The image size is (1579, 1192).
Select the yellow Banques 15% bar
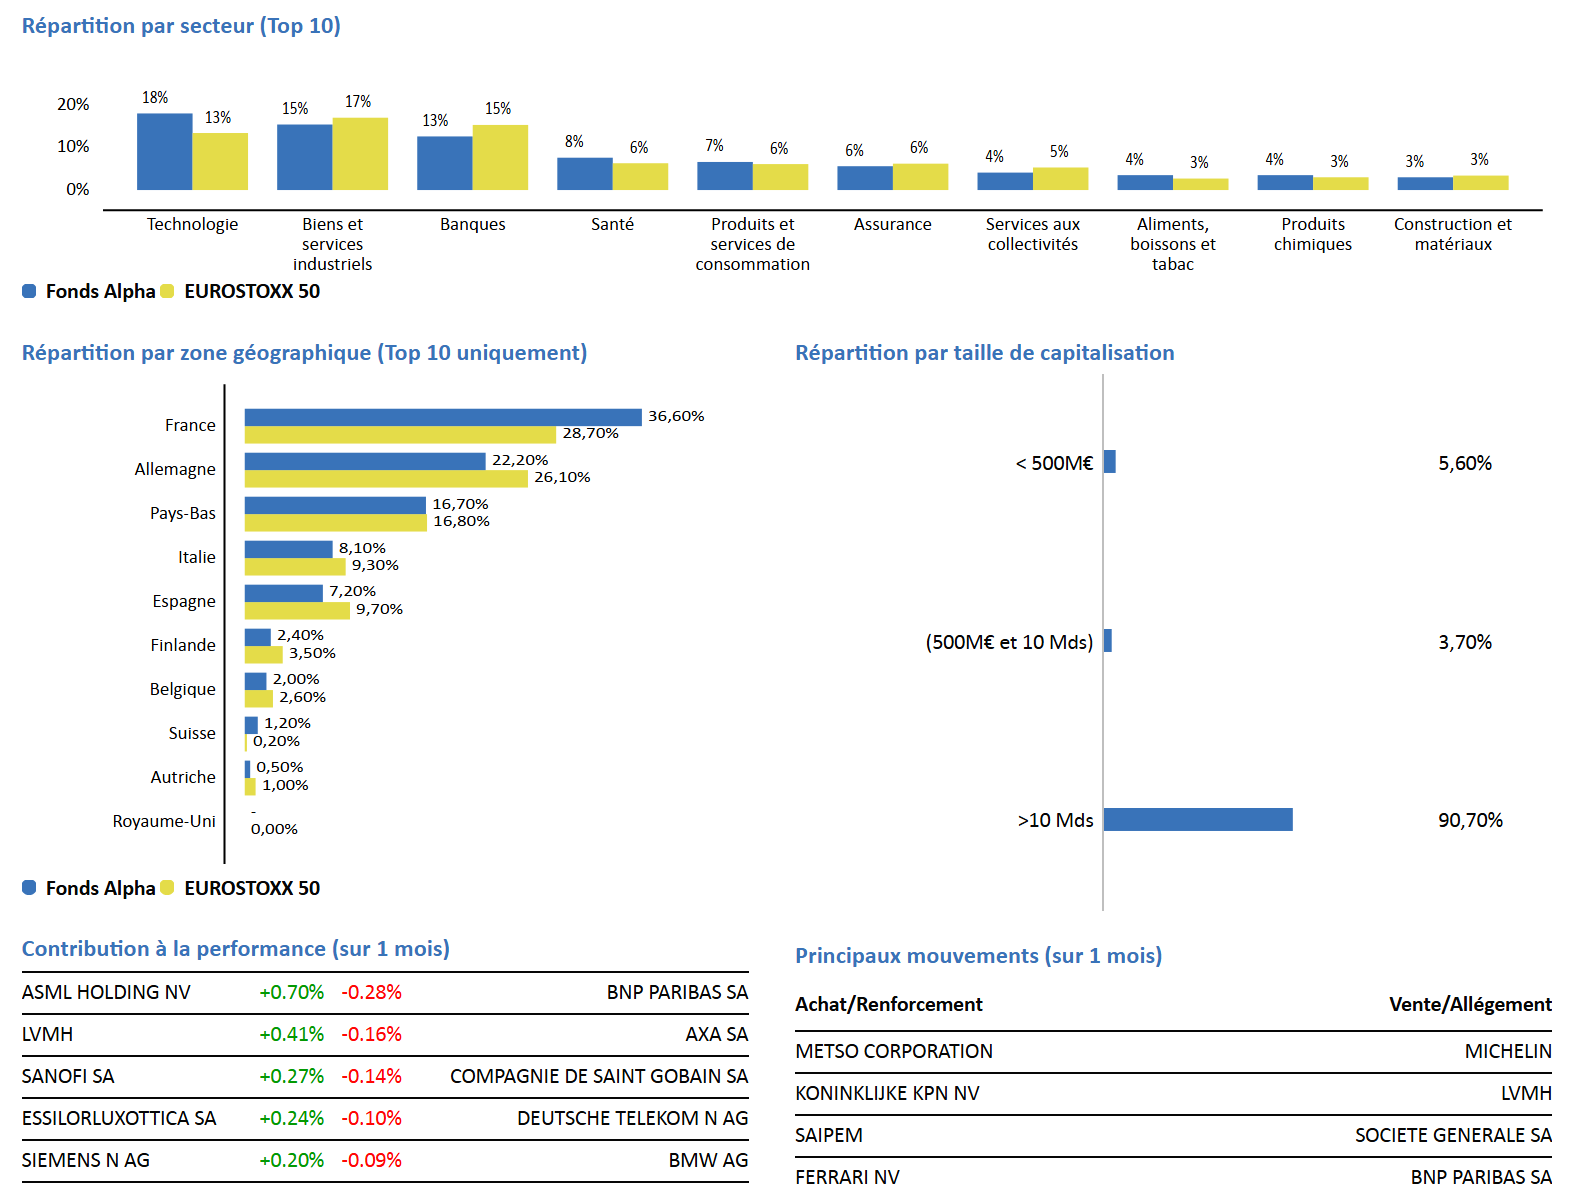click(500, 158)
